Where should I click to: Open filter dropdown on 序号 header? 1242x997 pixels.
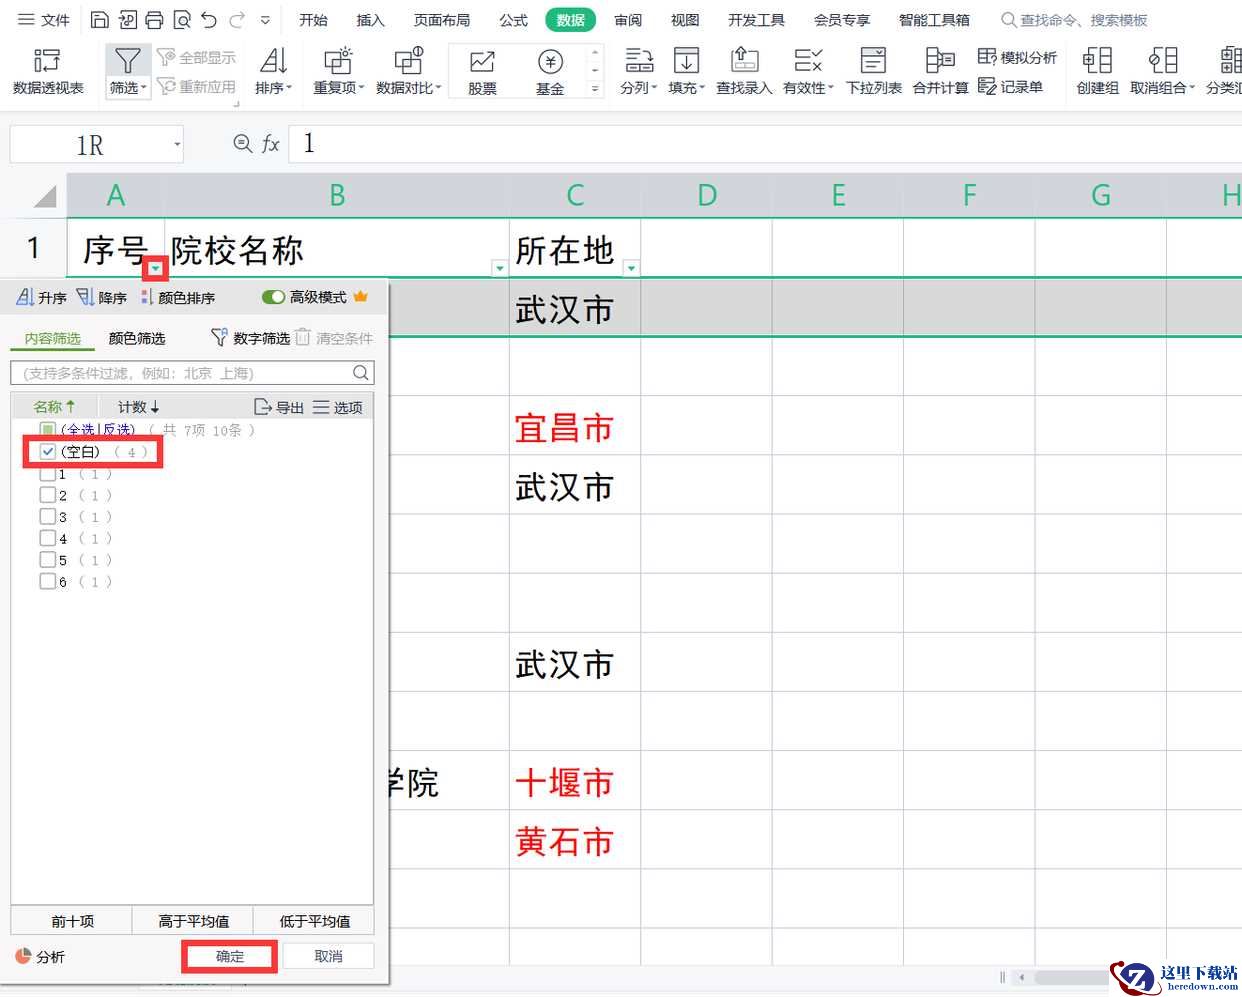click(156, 268)
